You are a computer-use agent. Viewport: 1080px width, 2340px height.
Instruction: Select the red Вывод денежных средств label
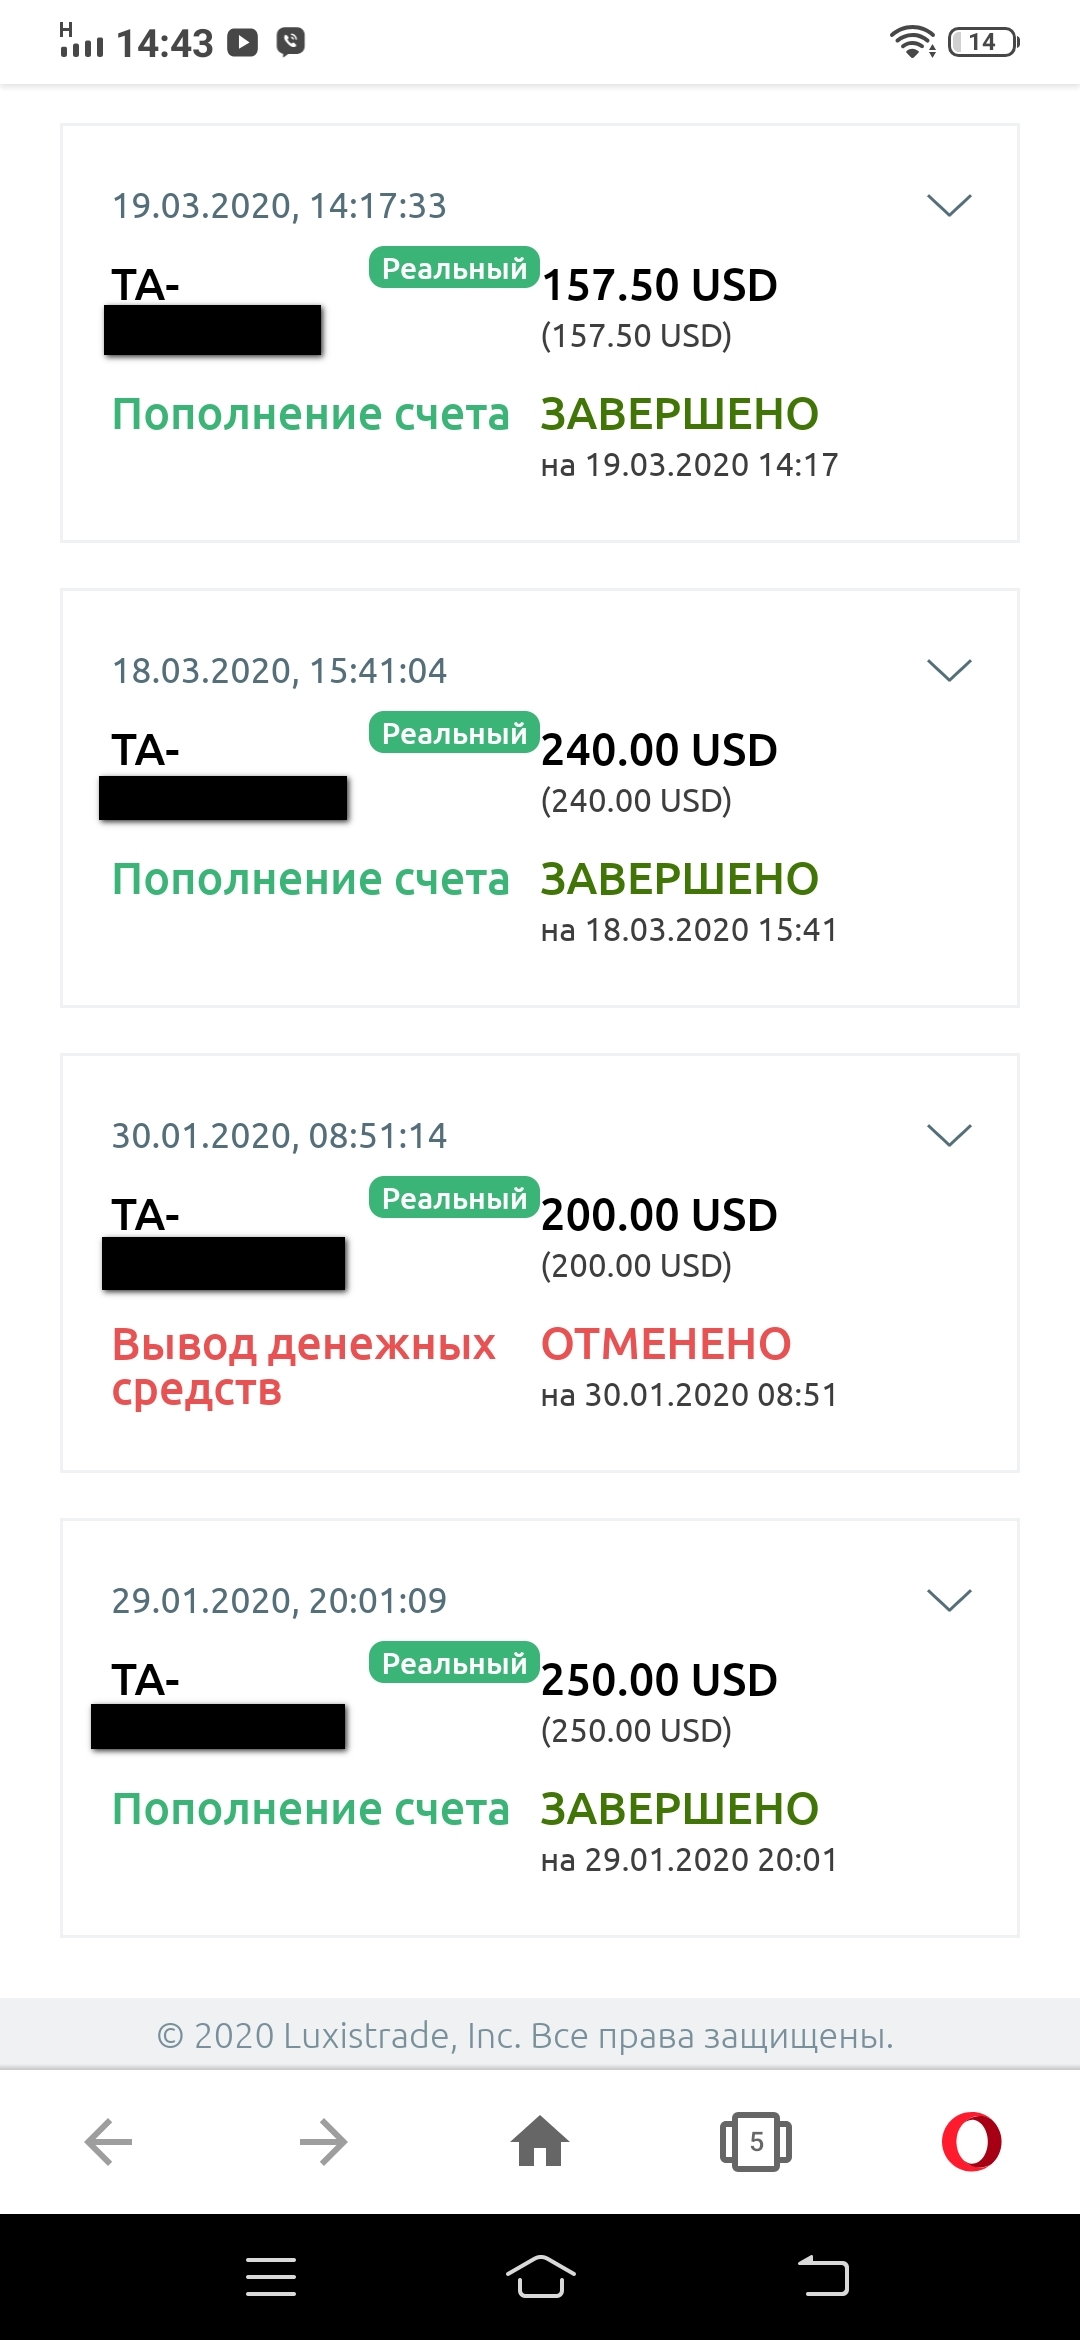point(303,1367)
